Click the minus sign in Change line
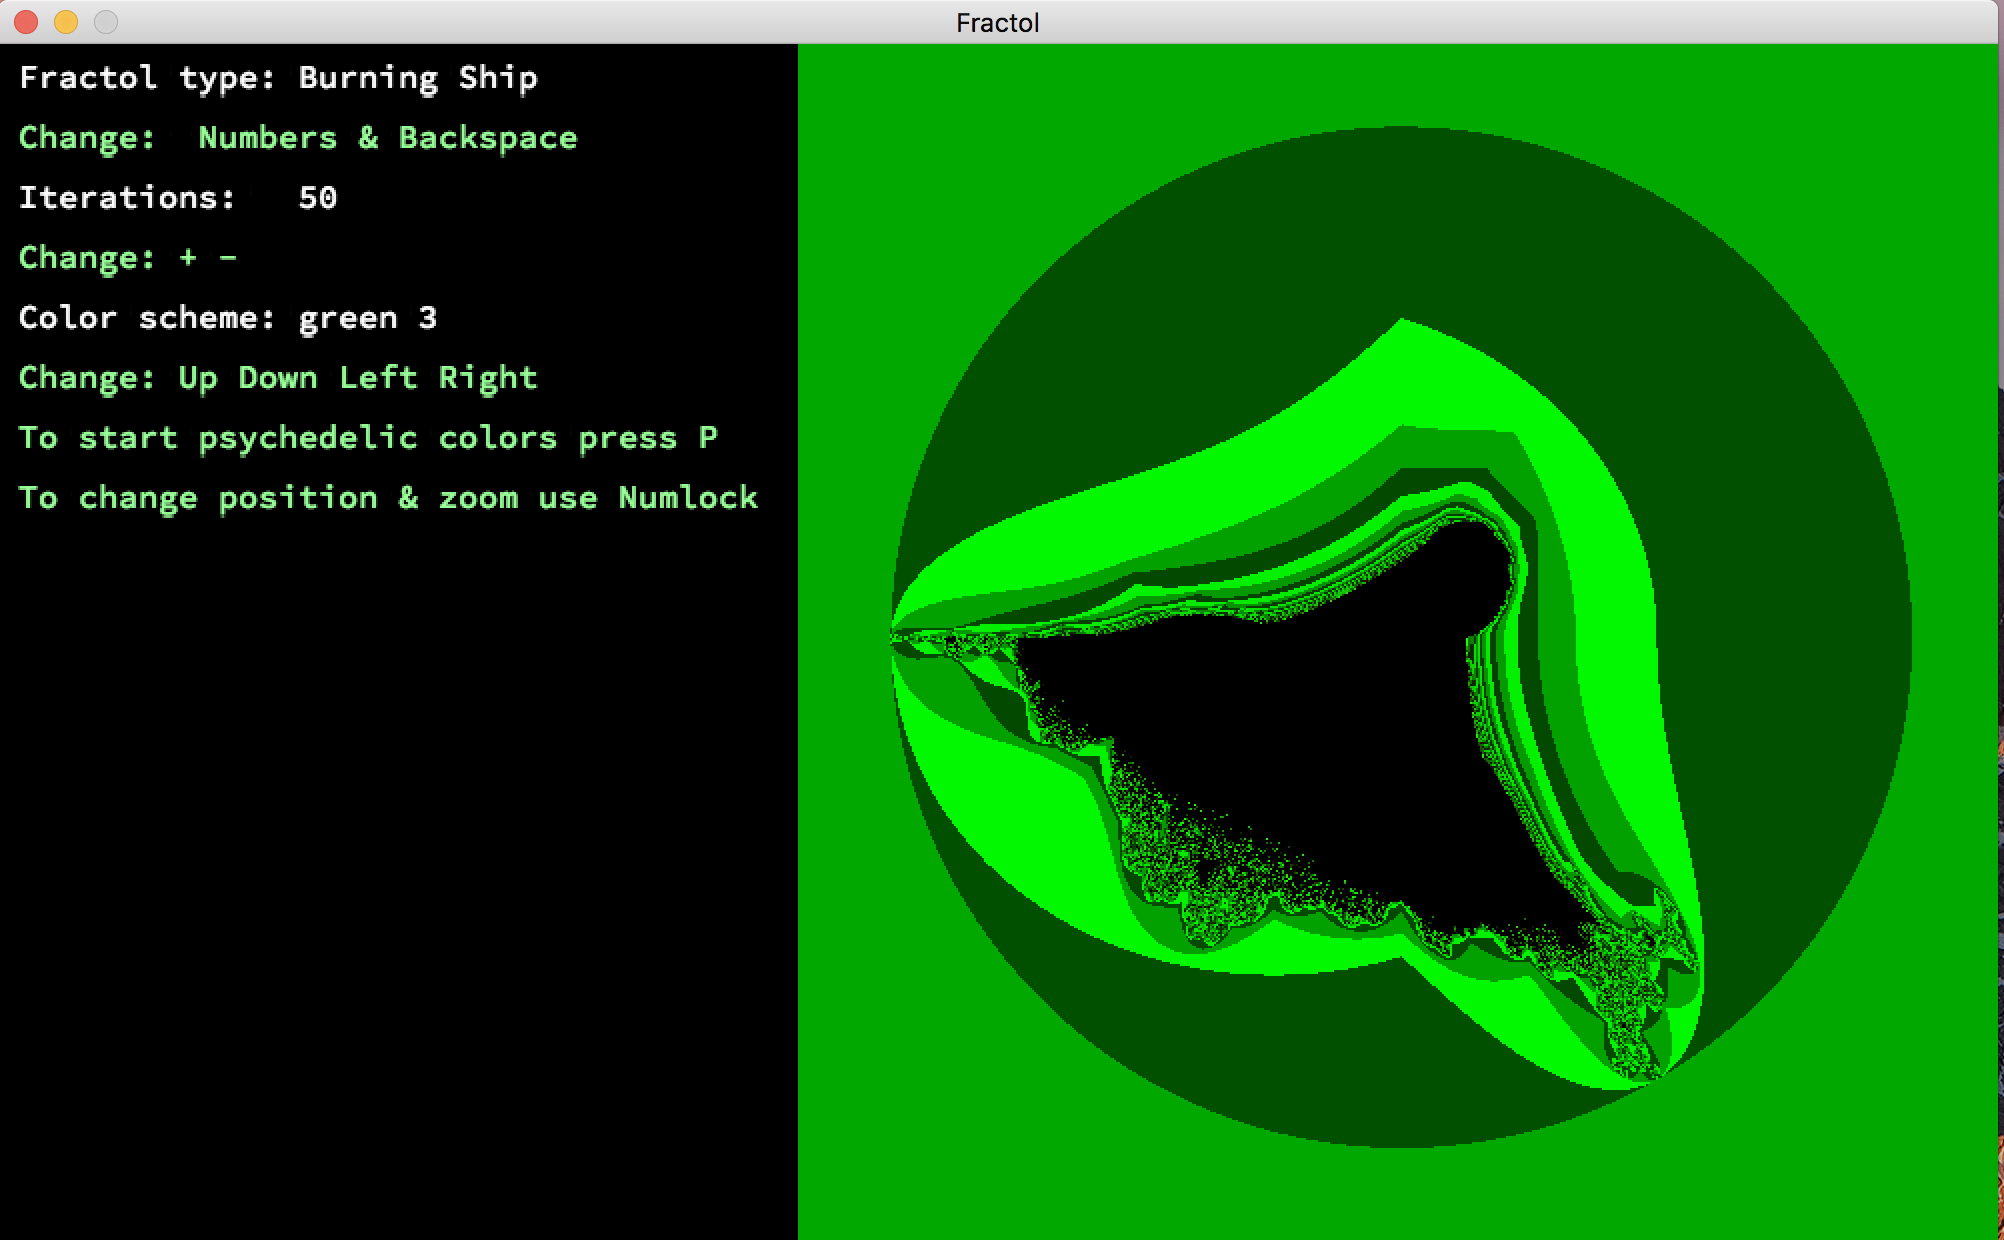Screen dimensions: 2004x1240 (x=228, y=258)
